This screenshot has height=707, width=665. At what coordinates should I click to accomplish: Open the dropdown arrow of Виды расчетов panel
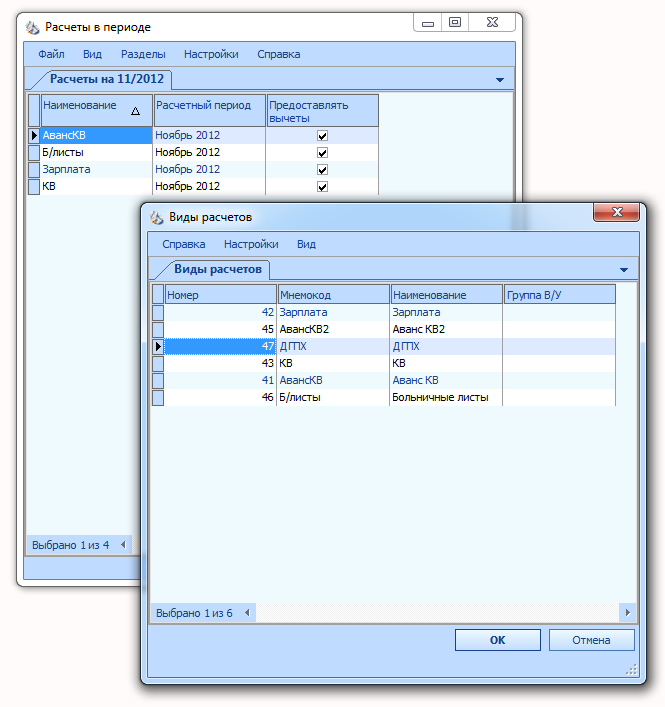[624, 270]
